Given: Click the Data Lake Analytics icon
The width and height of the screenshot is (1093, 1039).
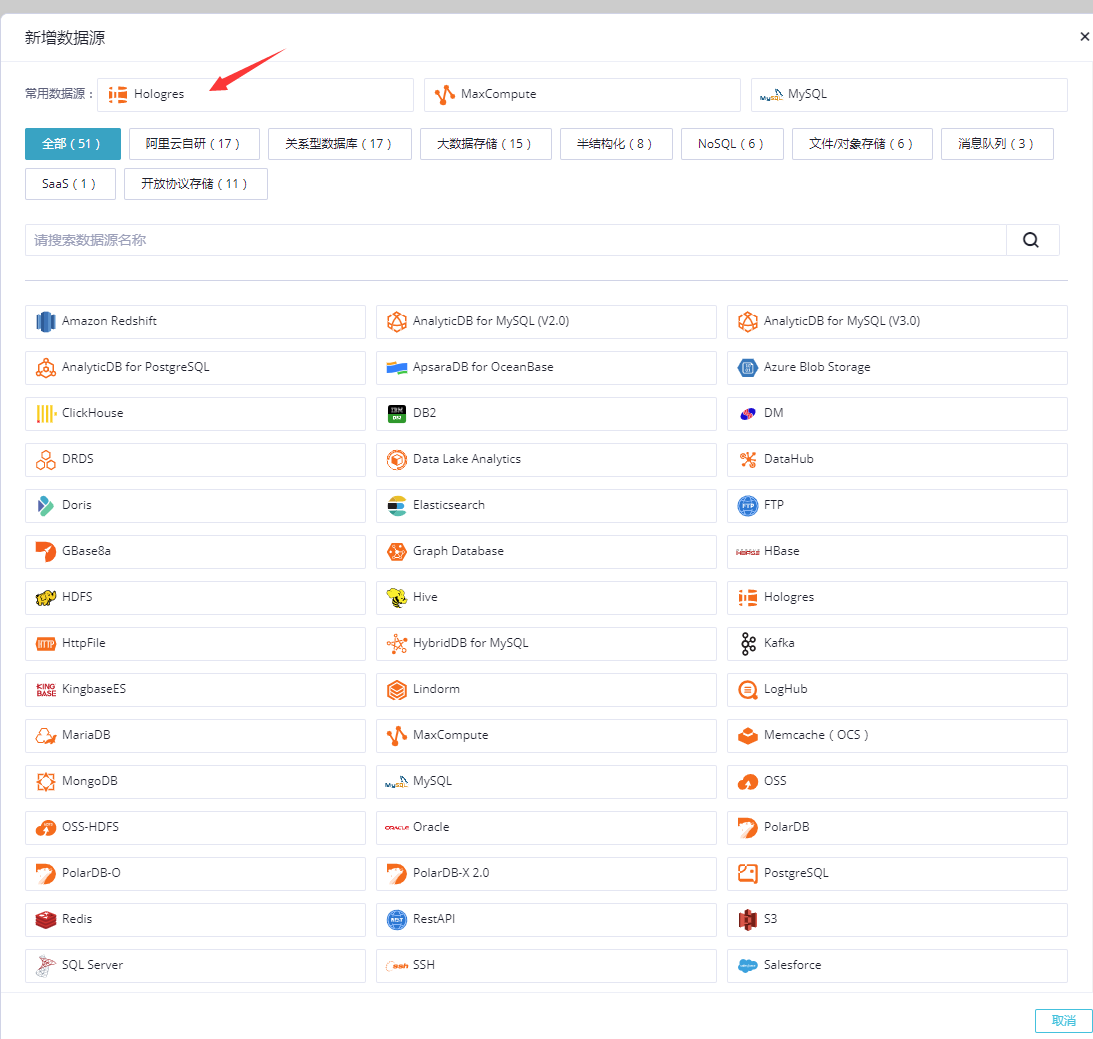Looking at the screenshot, I should pyautogui.click(x=397, y=460).
